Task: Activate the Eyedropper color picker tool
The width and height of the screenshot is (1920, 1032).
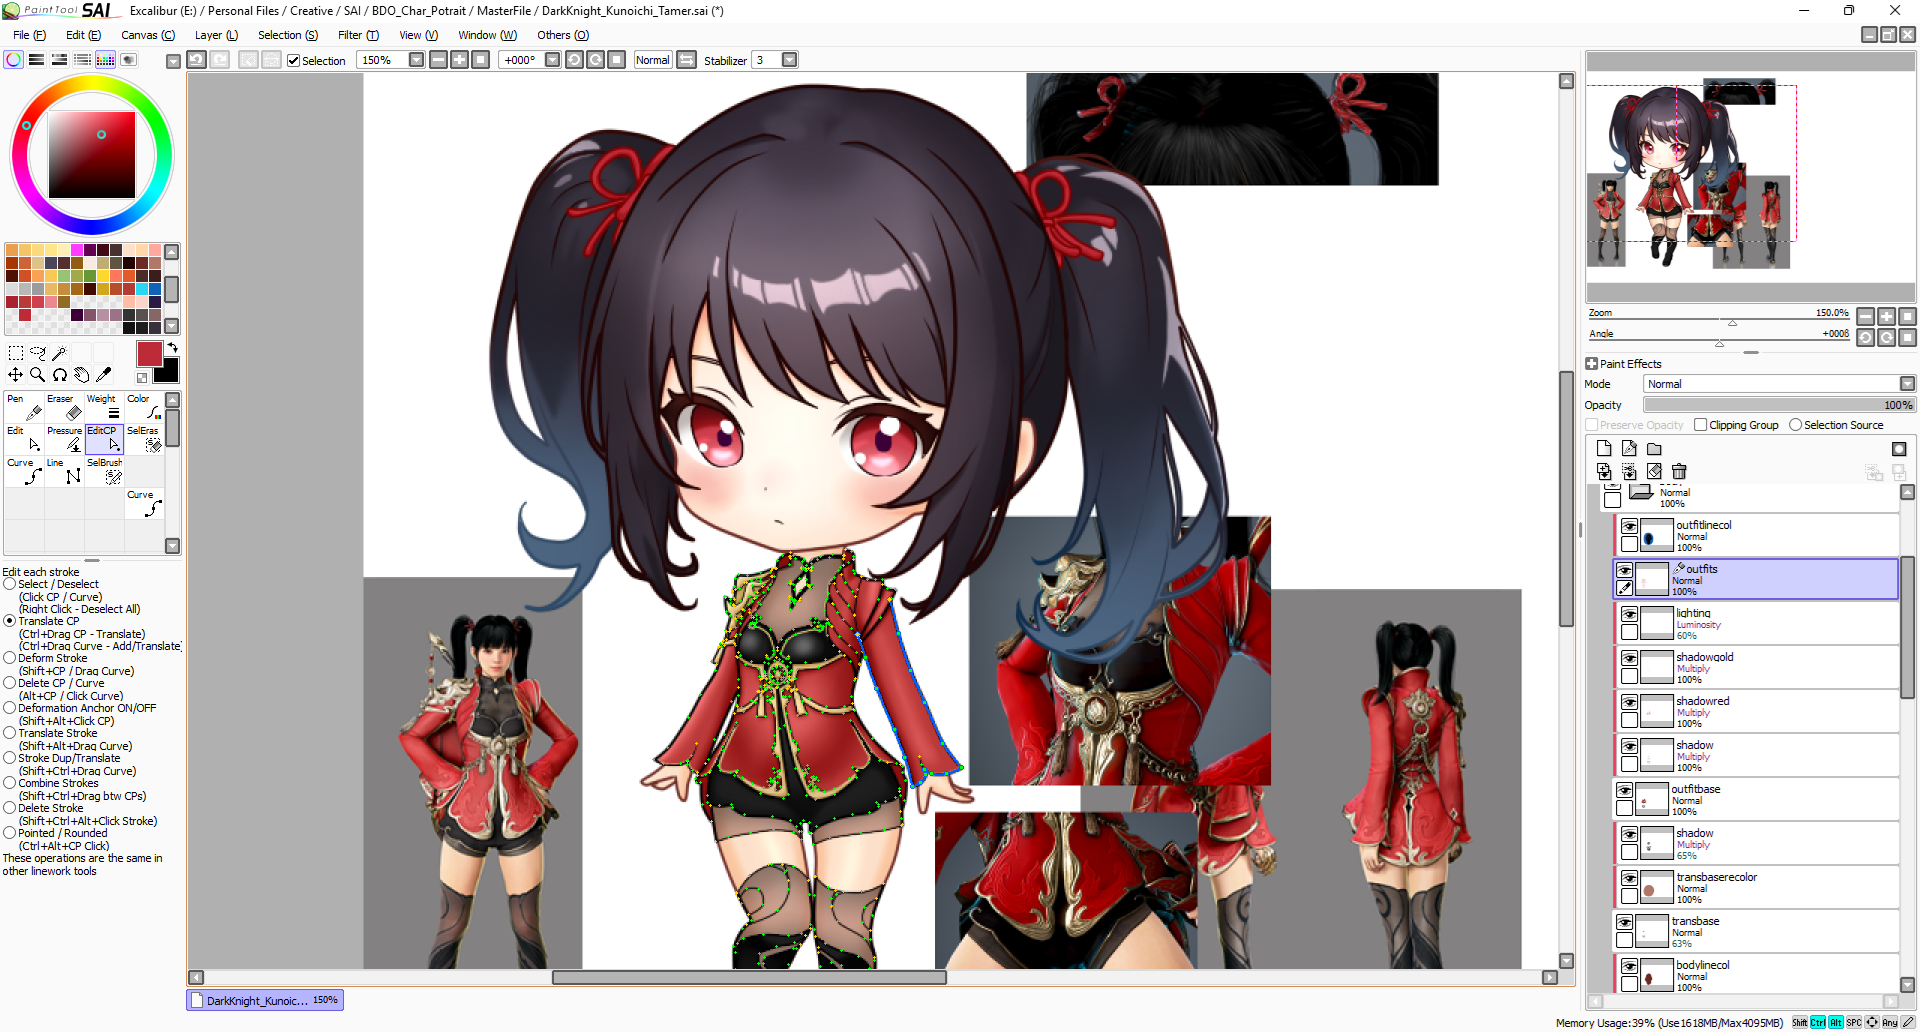Action: 103,375
